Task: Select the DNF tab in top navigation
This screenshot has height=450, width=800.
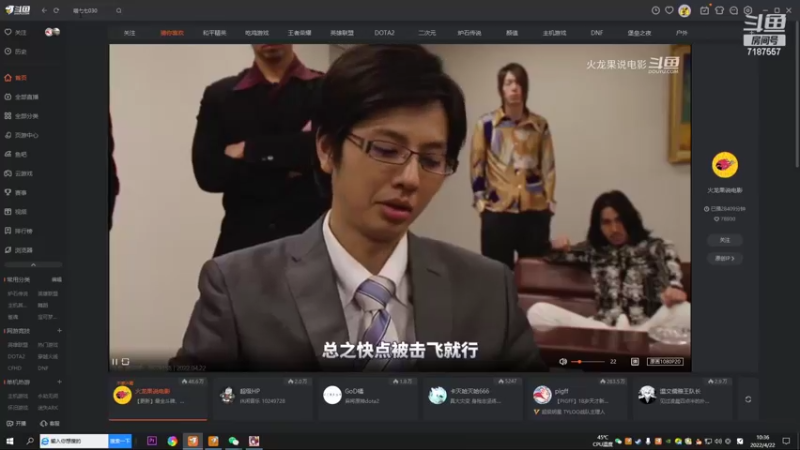Action: [596, 33]
